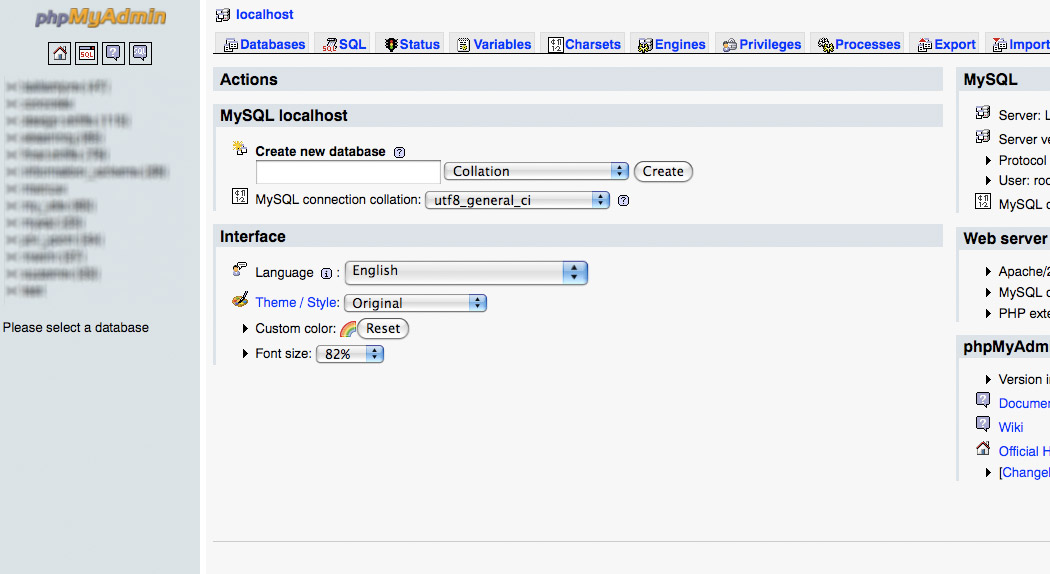
Task: Click the help icon beside the connection collation
Action: coord(623,200)
